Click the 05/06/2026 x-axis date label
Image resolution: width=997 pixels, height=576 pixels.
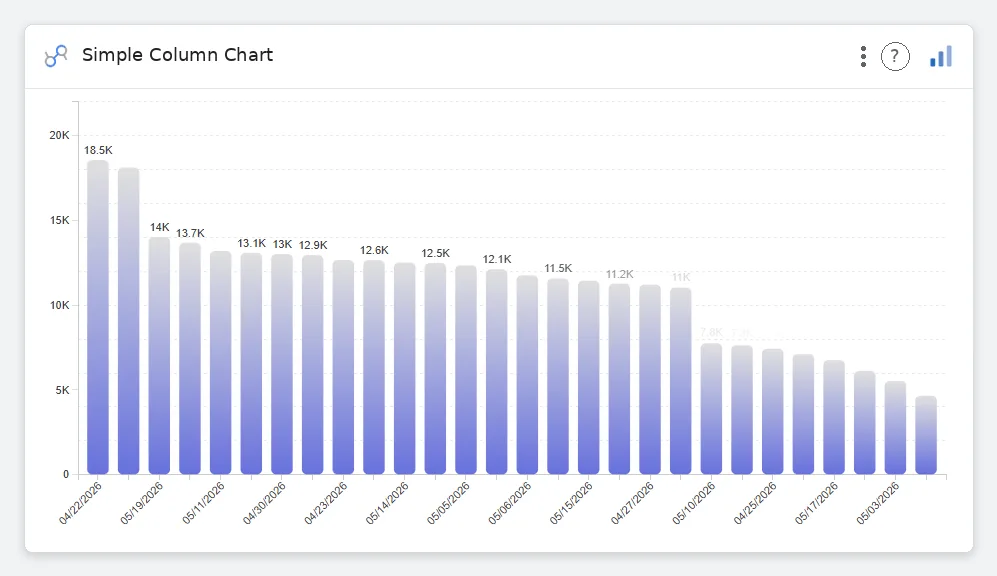point(510,503)
